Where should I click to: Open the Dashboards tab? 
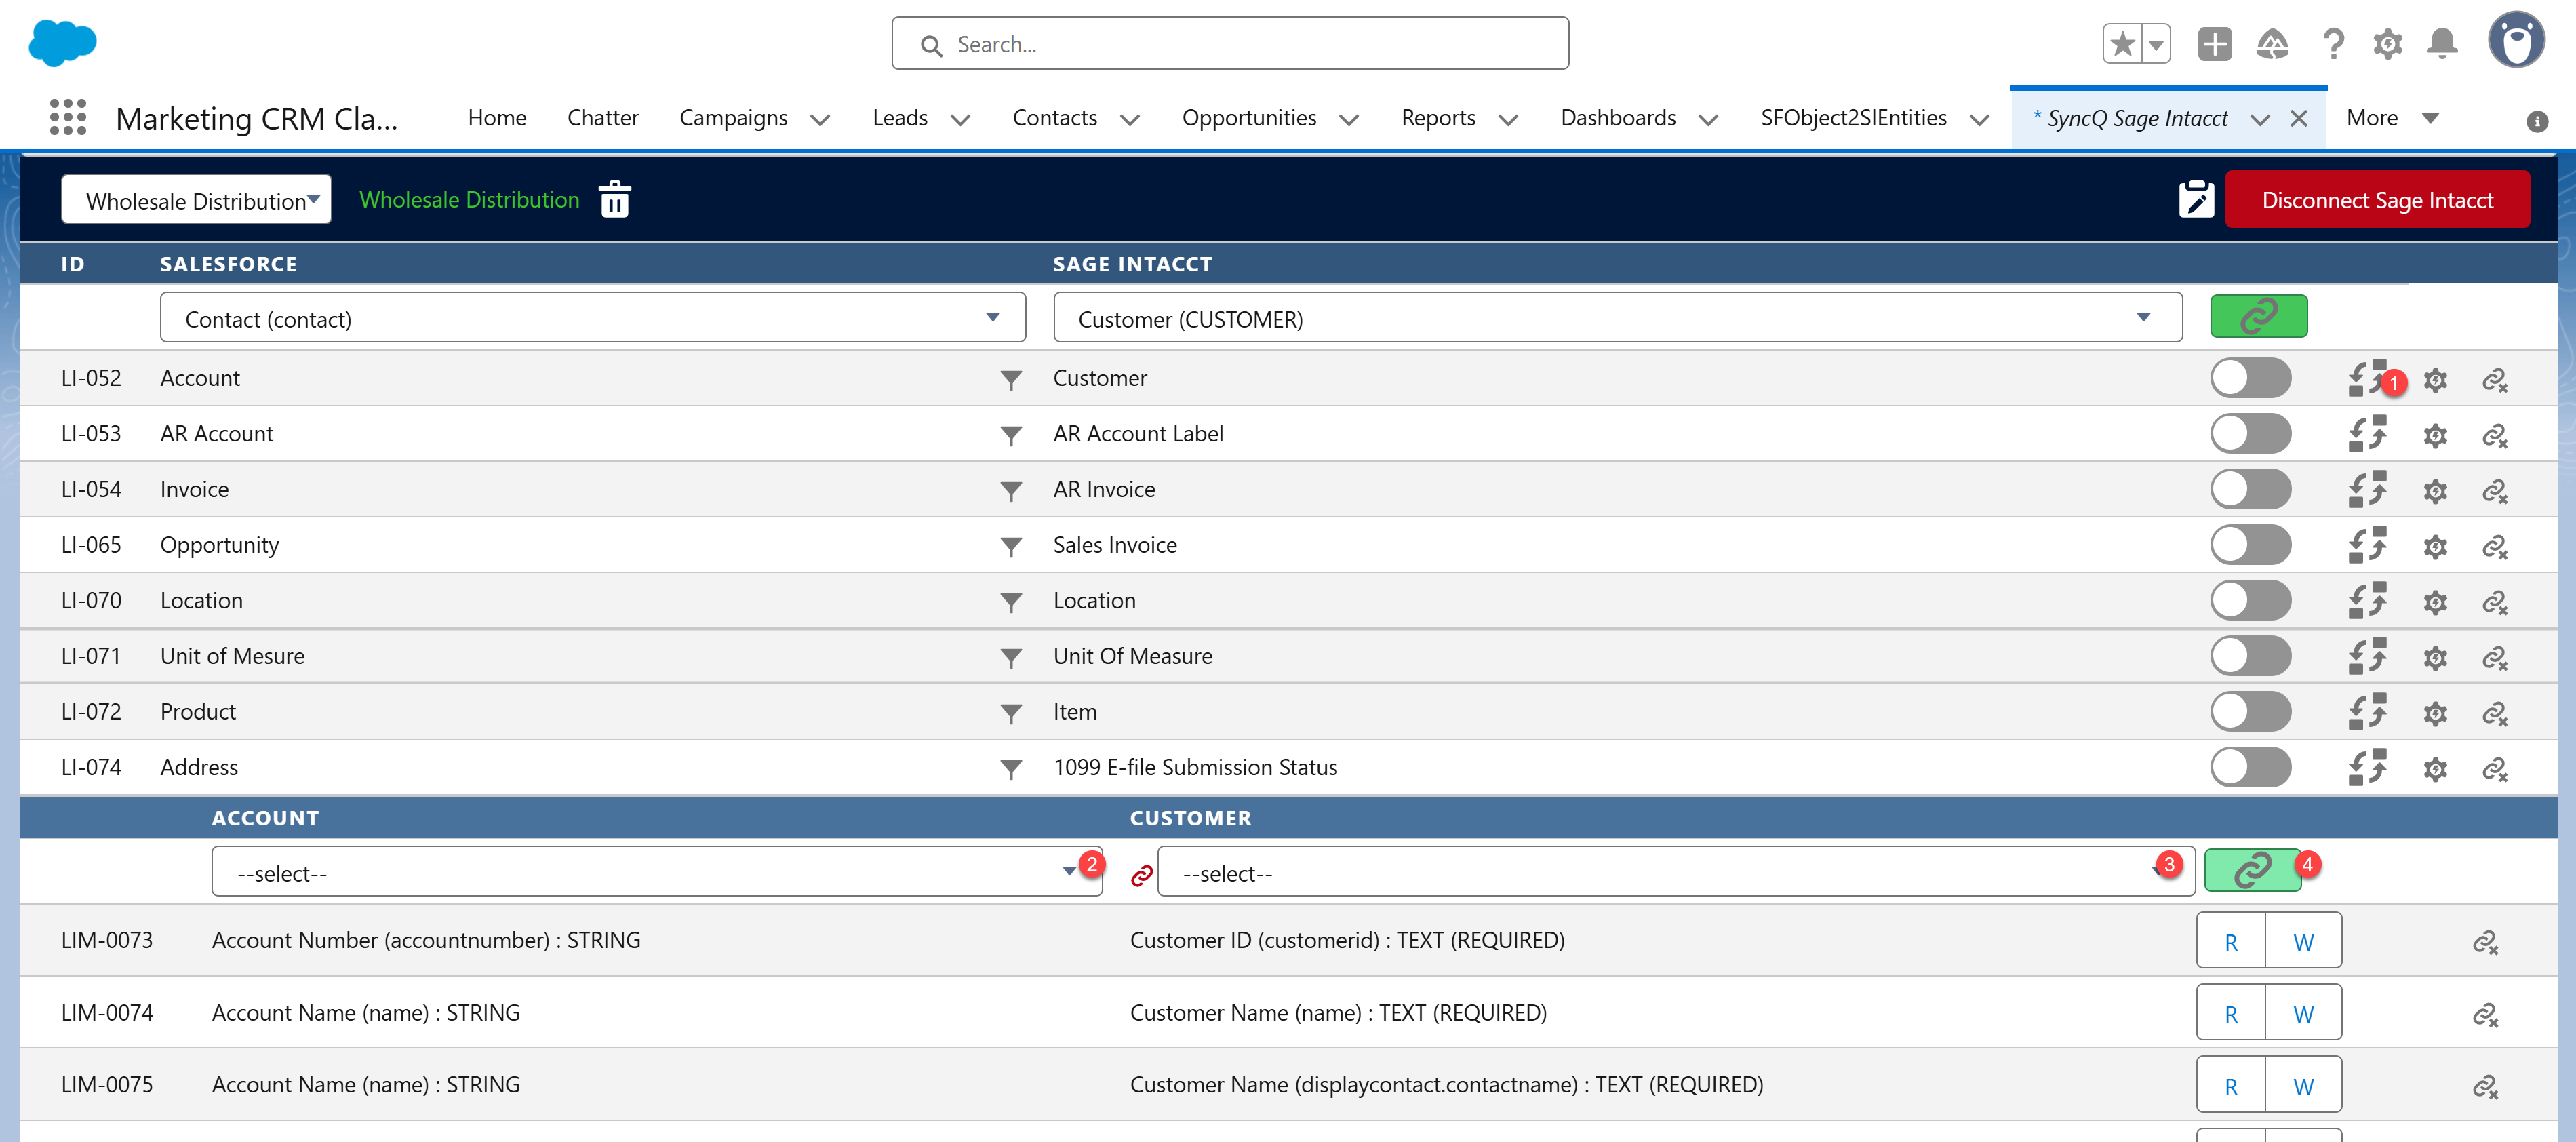[x=1618, y=118]
